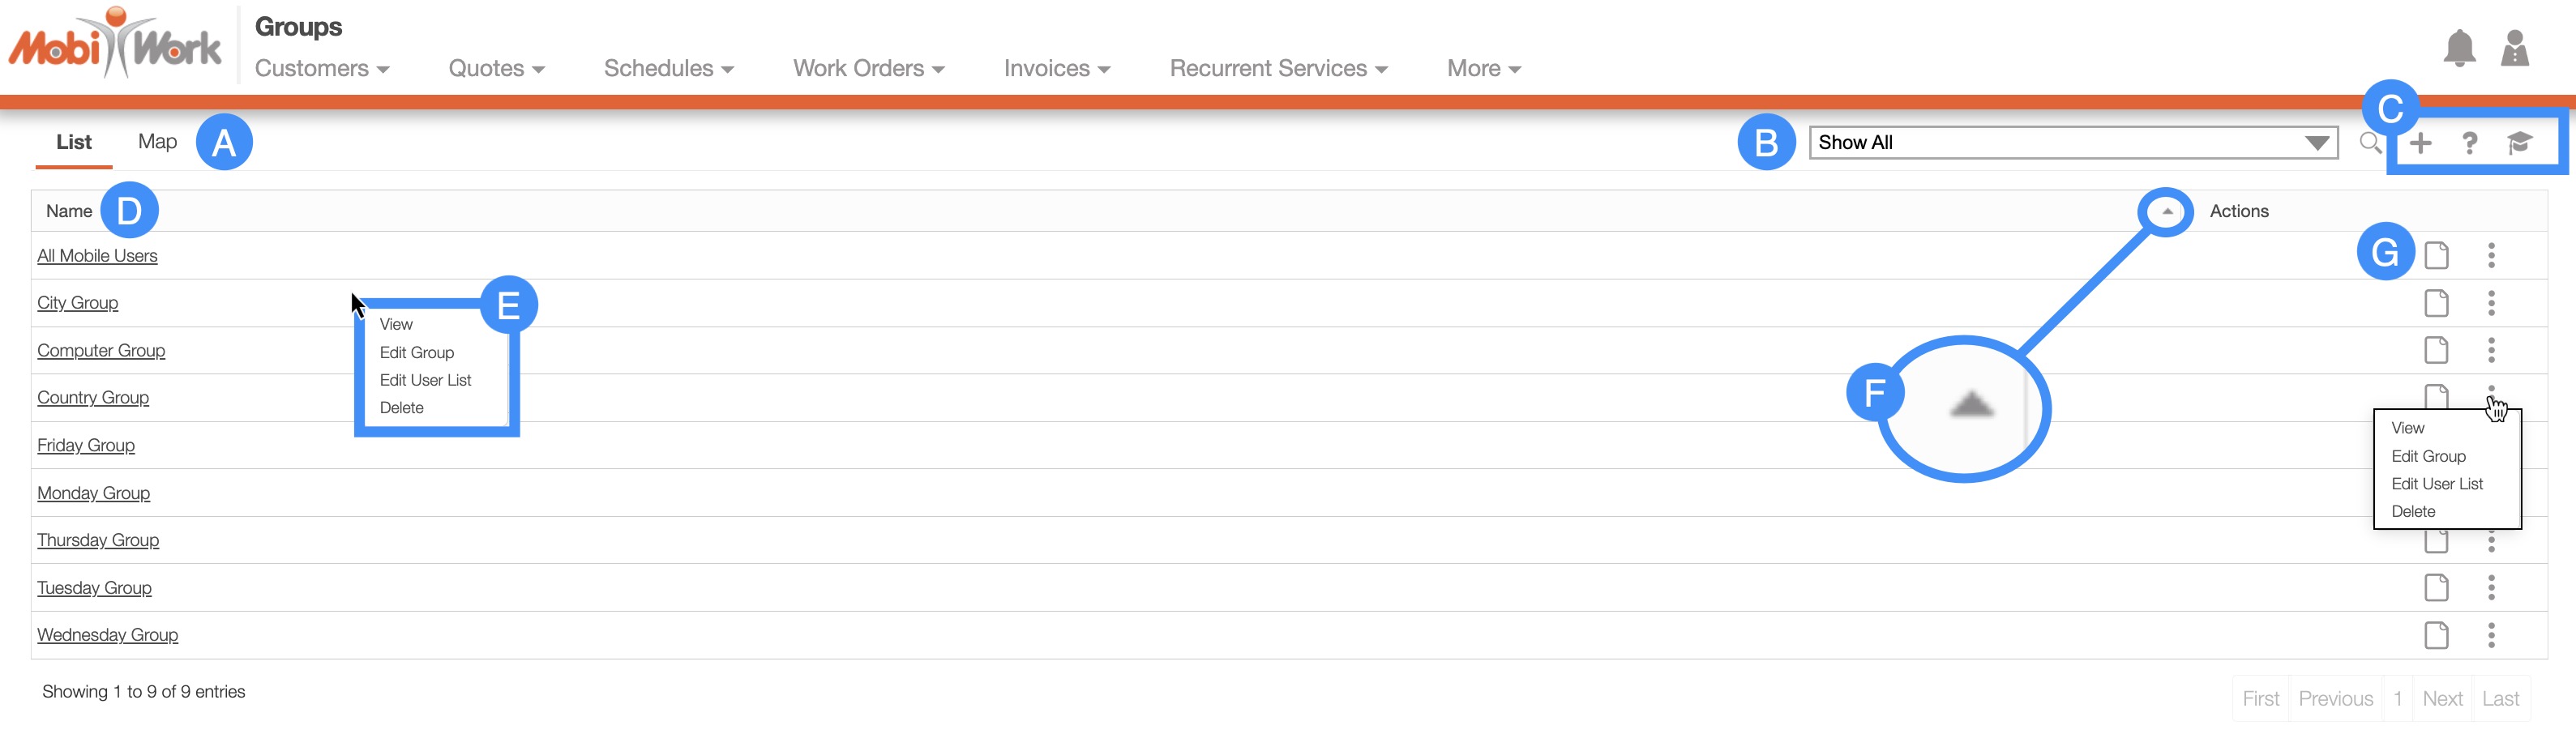Expand the Customers navigation dropdown
Image resolution: width=2576 pixels, height=734 pixels.
click(x=321, y=68)
